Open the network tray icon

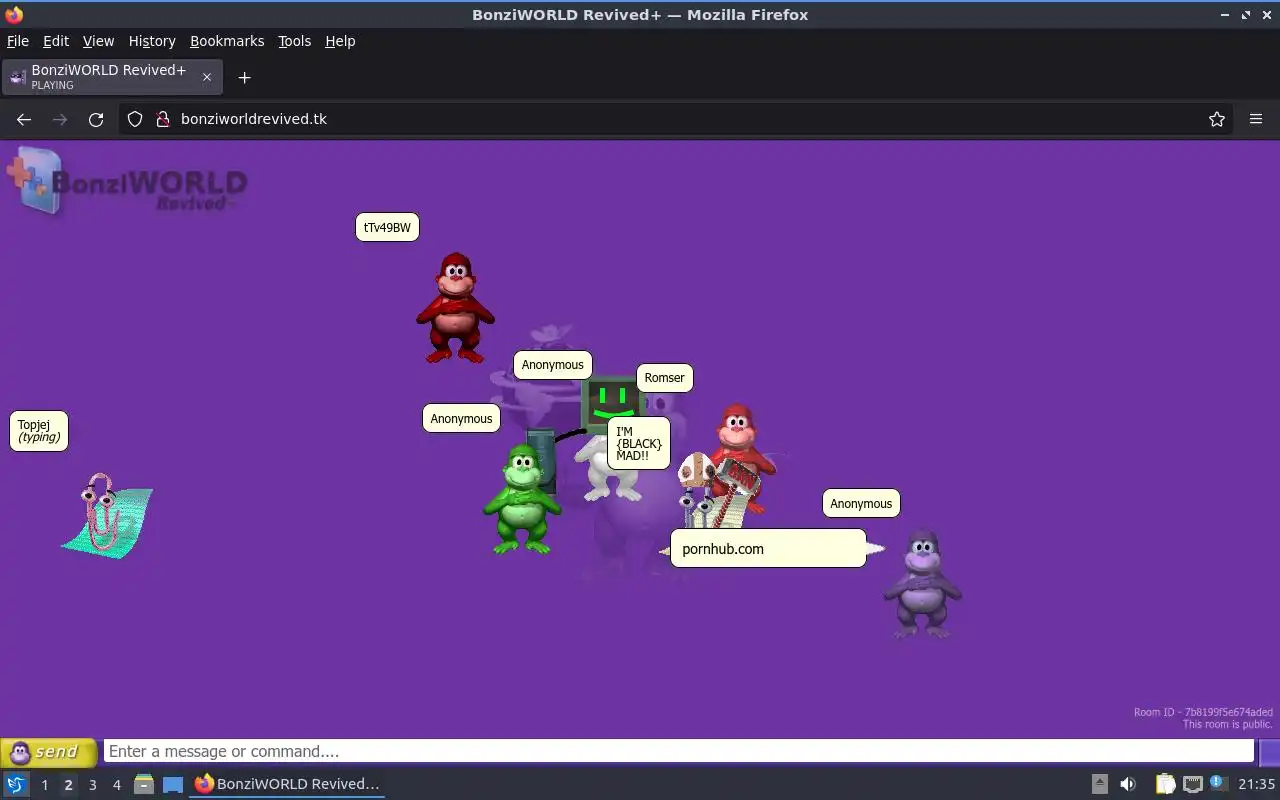1192,784
